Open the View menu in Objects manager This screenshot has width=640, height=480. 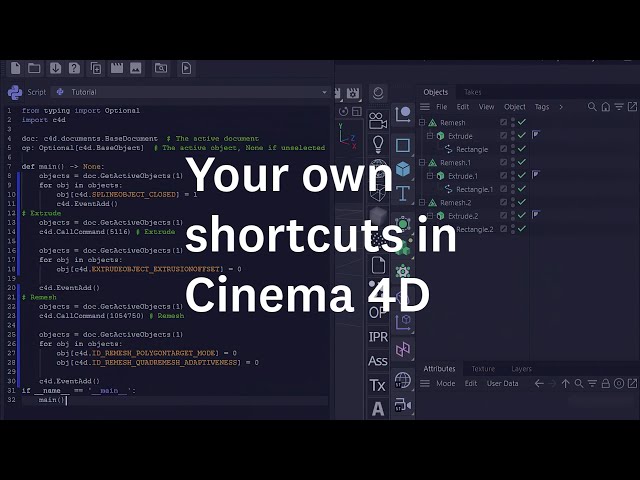point(487,107)
